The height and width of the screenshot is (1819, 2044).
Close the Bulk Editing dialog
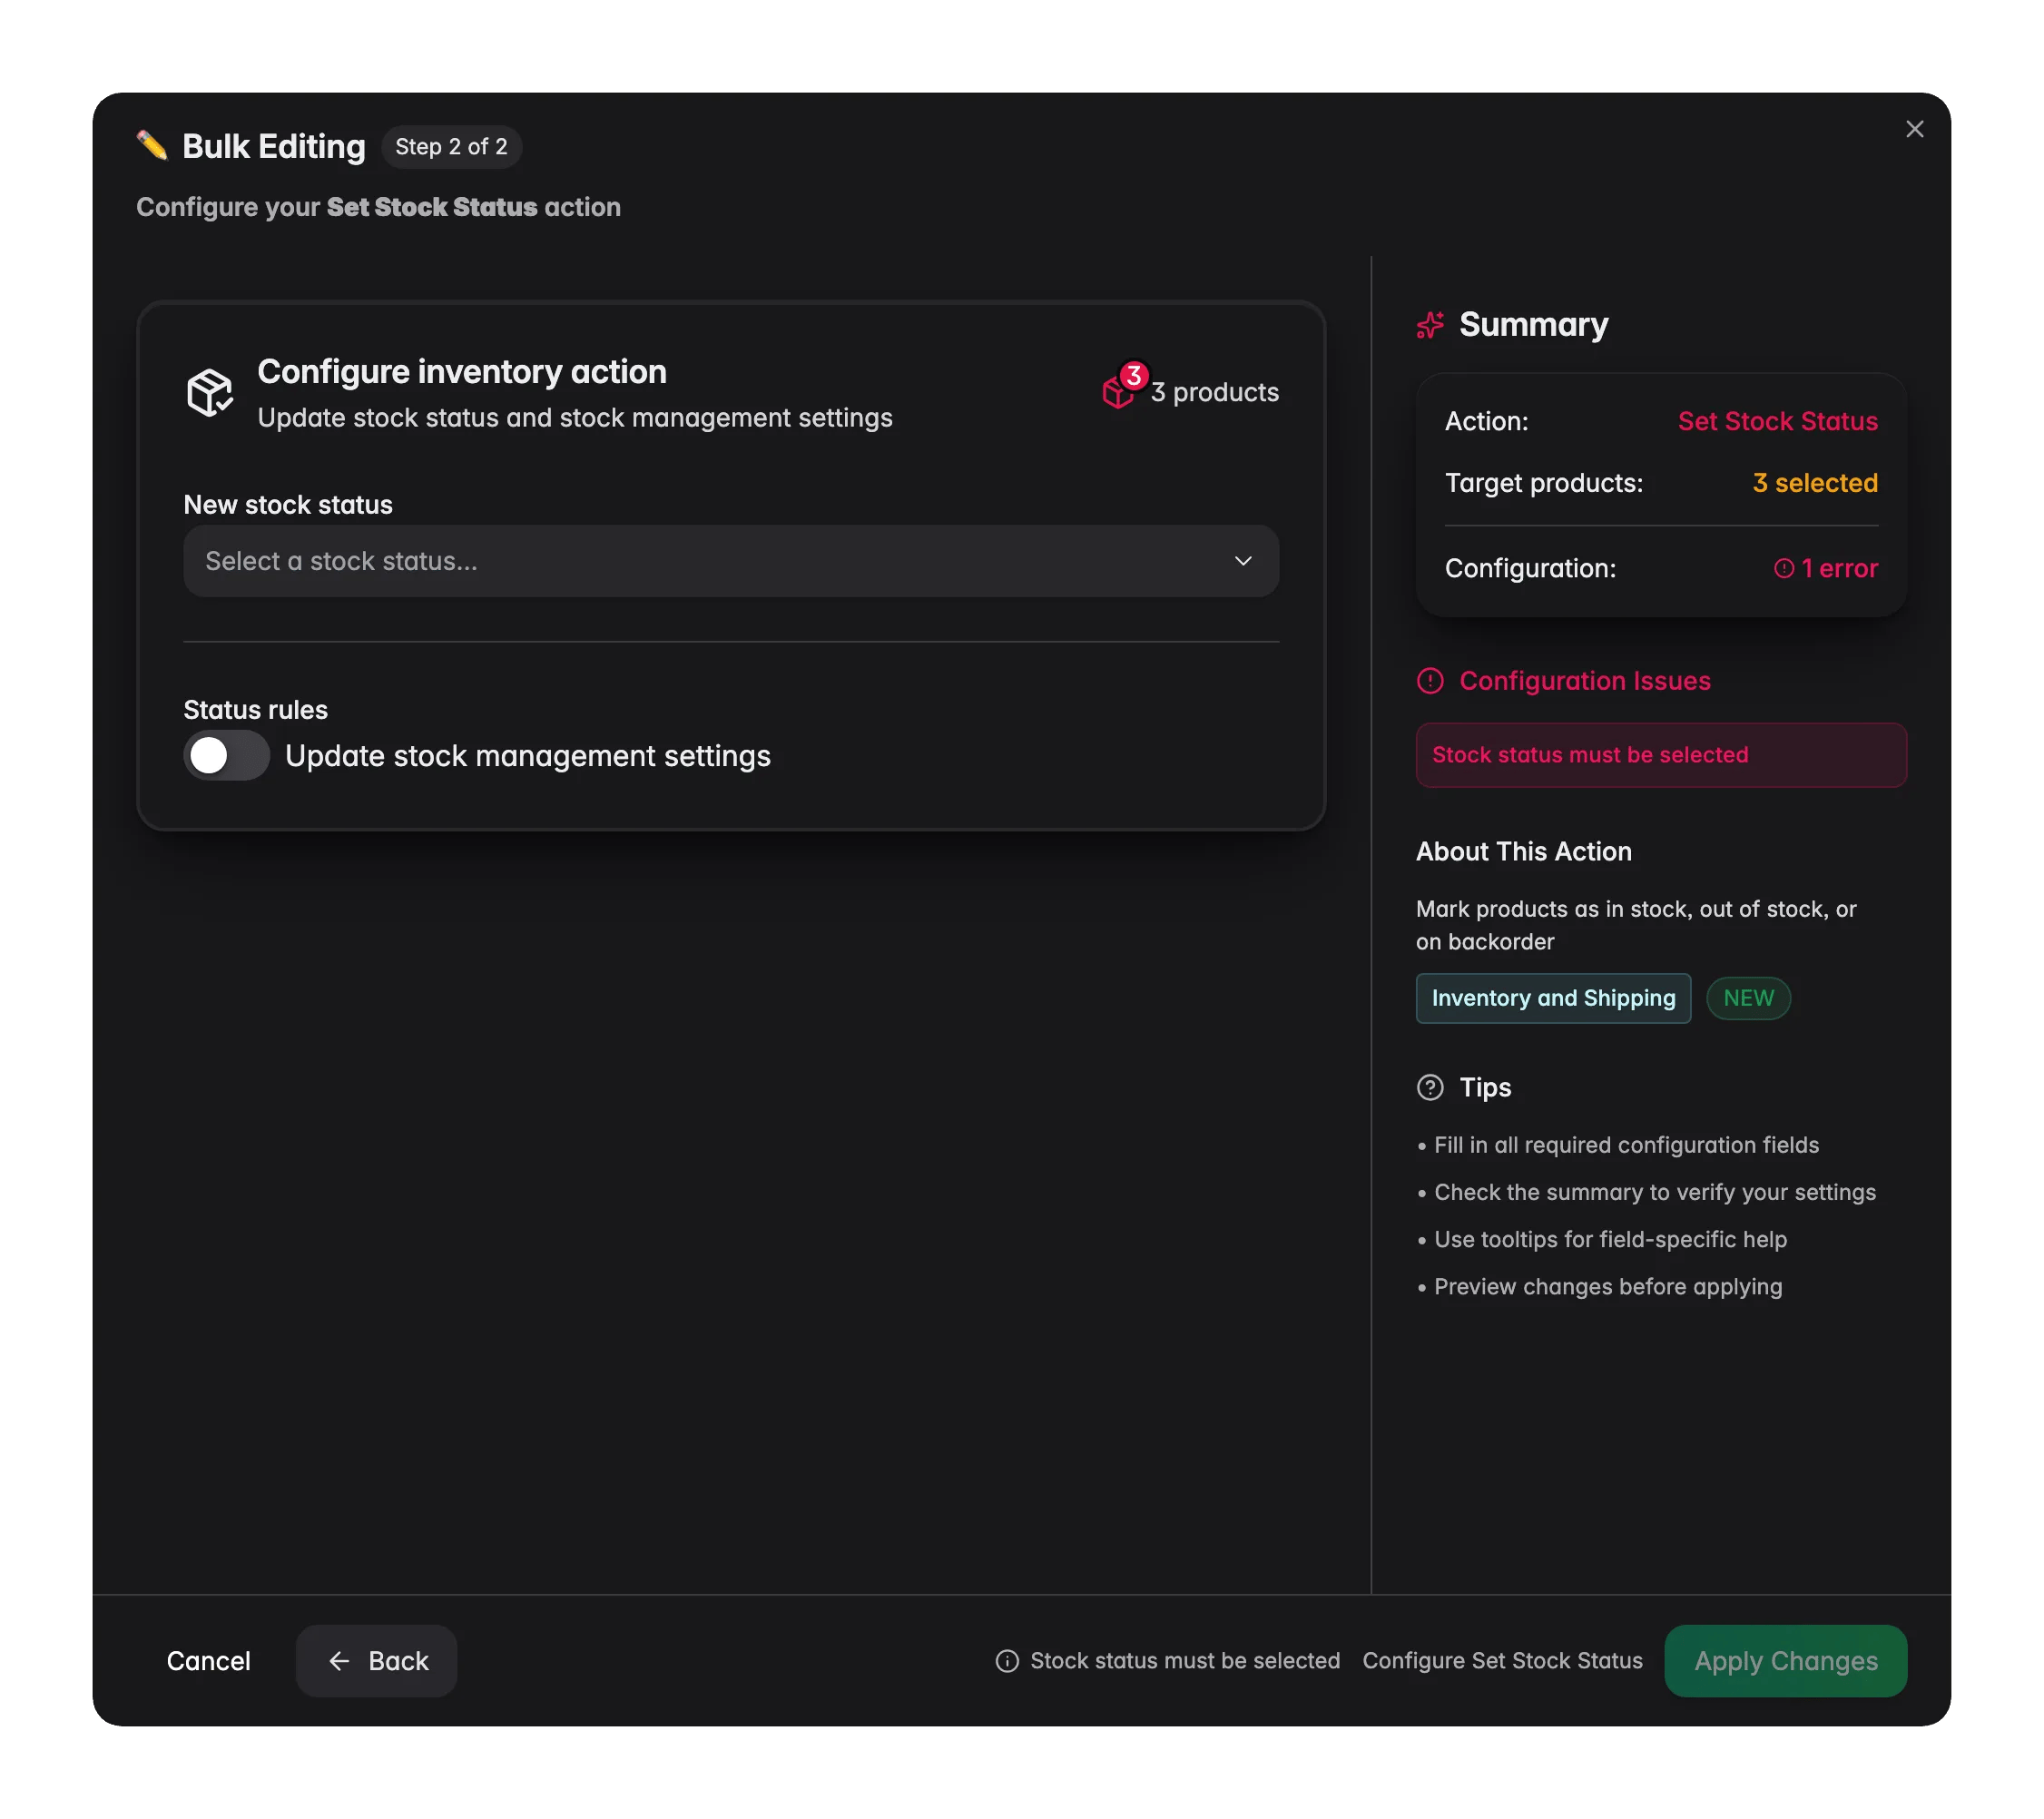[x=1914, y=129]
